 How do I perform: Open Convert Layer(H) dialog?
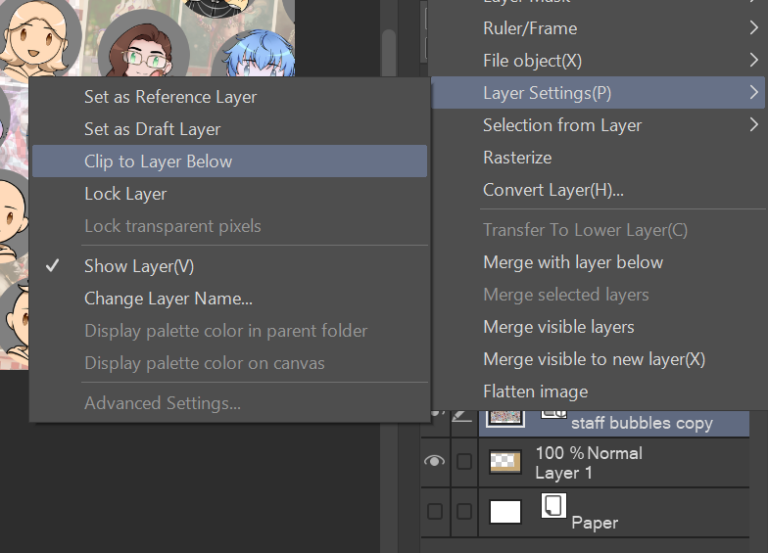click(x=598, y=190)
